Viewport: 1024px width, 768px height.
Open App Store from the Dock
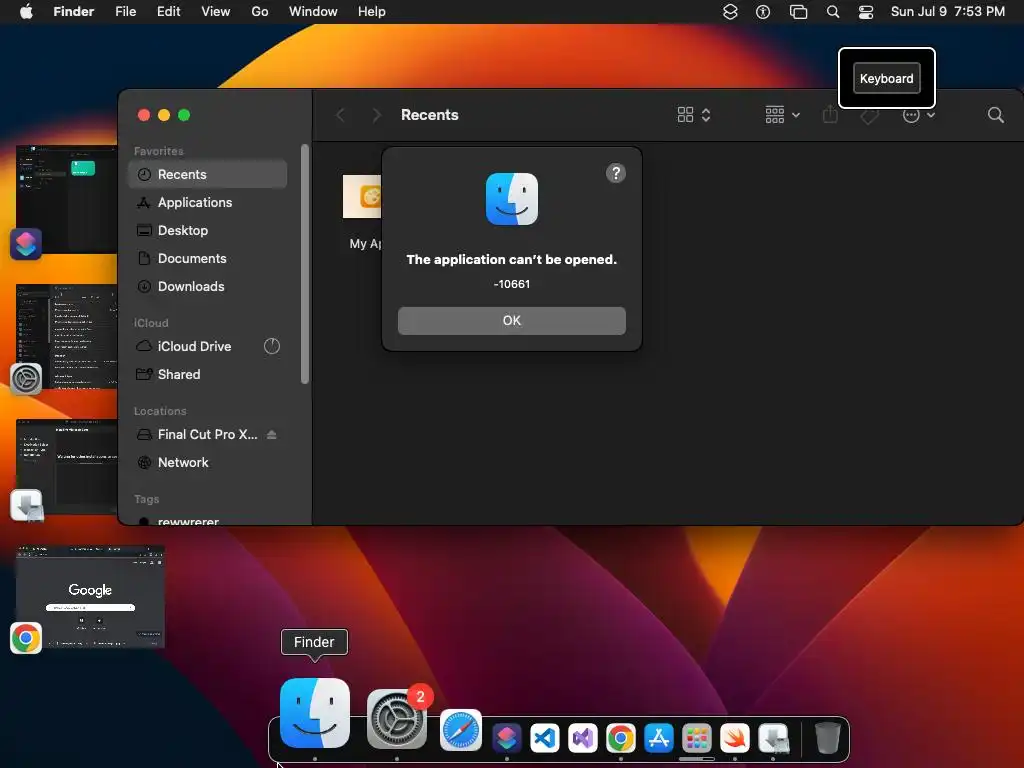pos(658,738)
